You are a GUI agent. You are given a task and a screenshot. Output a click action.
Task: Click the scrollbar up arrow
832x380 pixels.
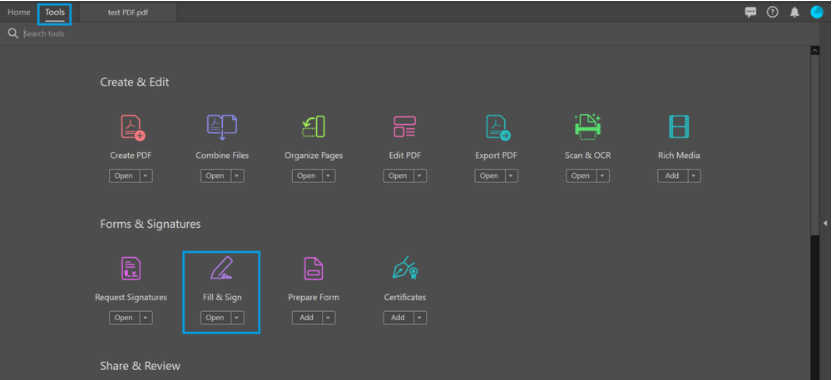[815, 50]
